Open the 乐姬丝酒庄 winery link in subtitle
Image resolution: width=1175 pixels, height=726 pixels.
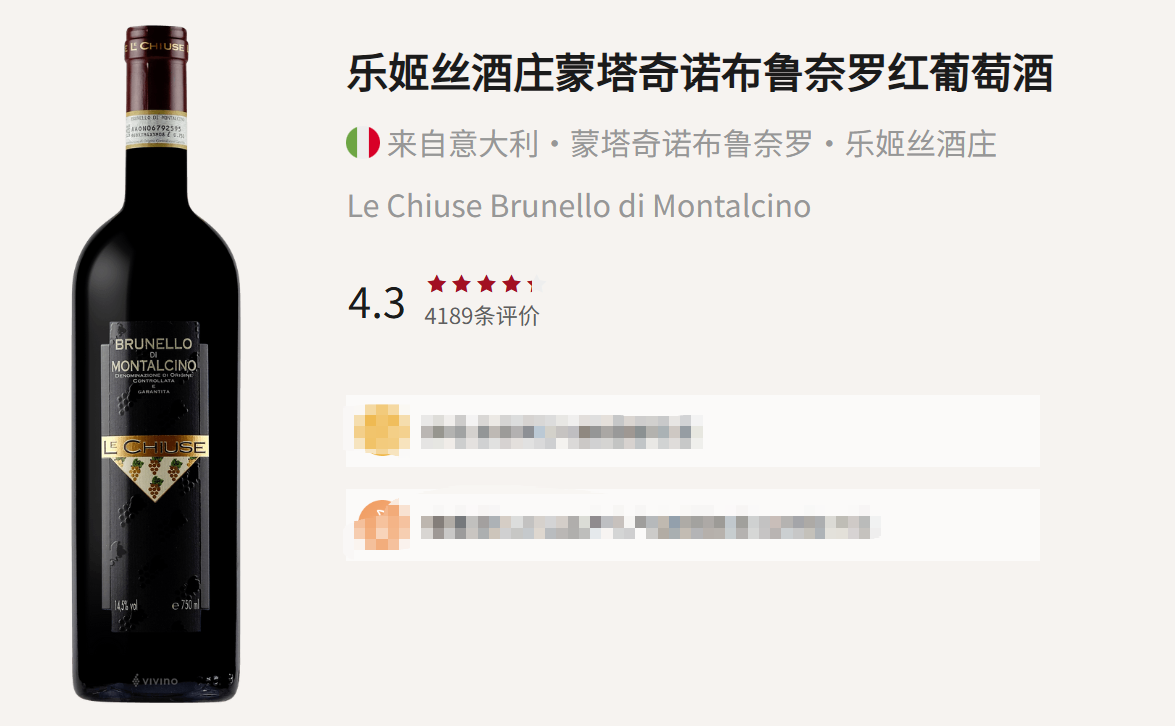920,144
